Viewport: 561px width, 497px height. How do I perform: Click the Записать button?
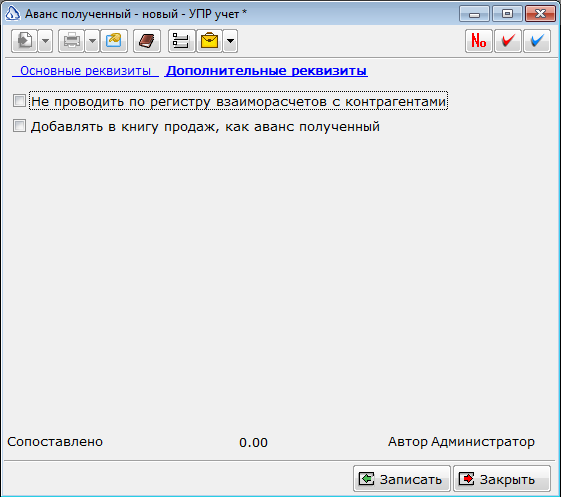pyautogui.click(x=401, y=478)
